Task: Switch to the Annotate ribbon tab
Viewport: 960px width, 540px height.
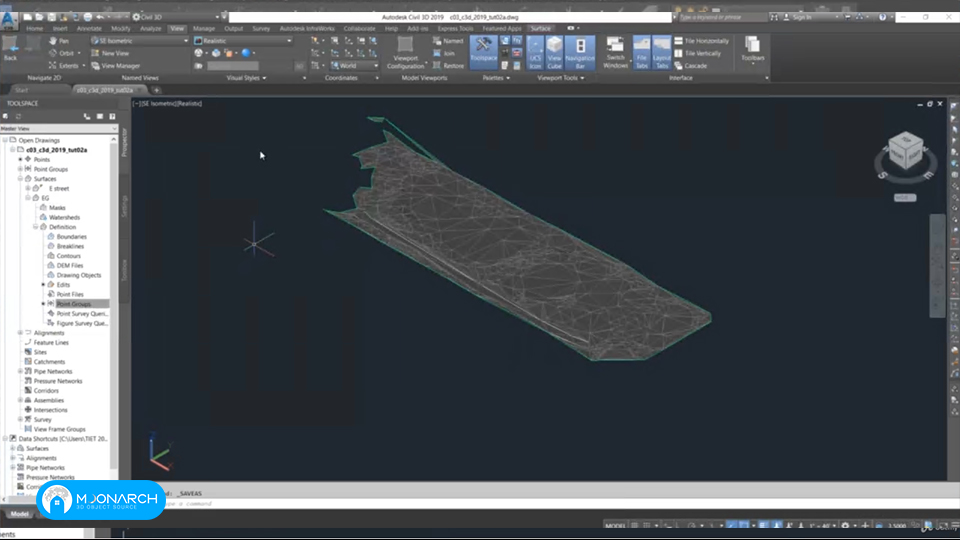Action: [89, 28]
